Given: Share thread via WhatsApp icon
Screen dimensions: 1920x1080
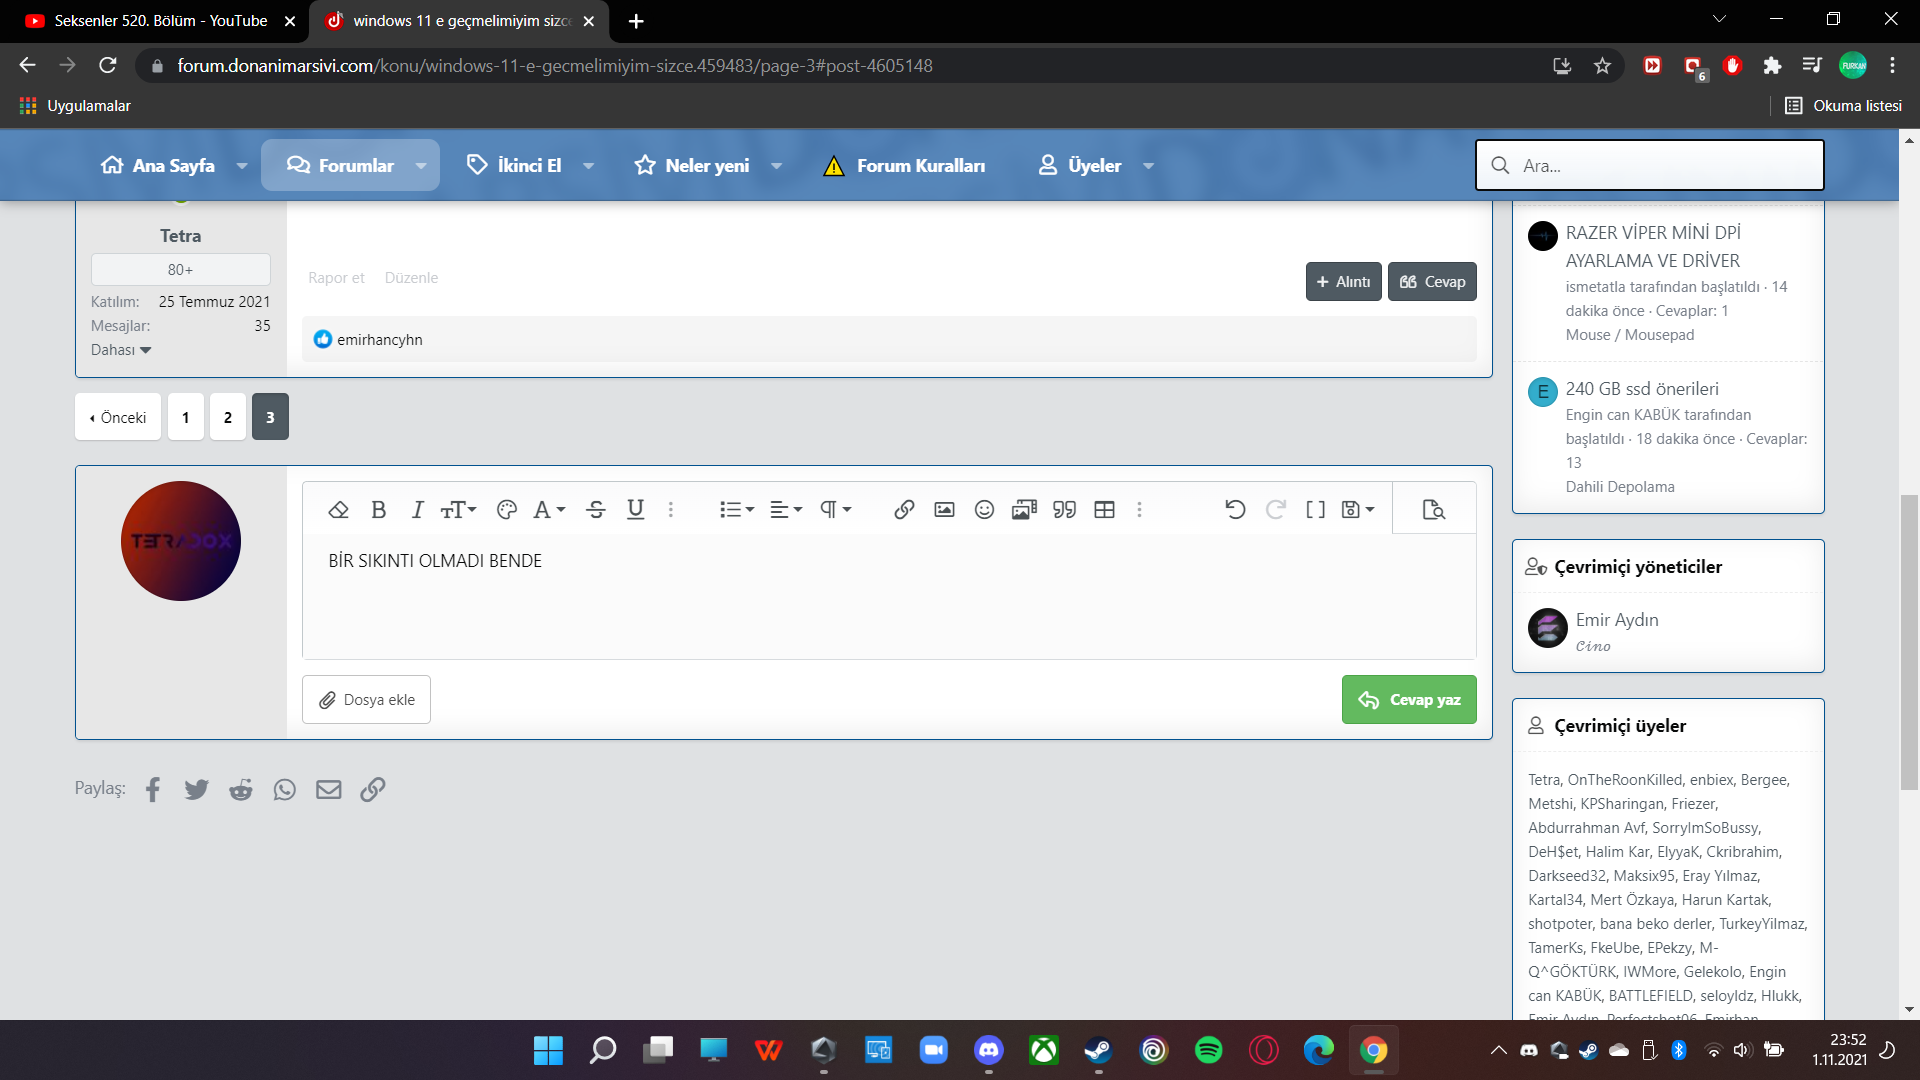Looking at the screenshot, I should 285,790.
